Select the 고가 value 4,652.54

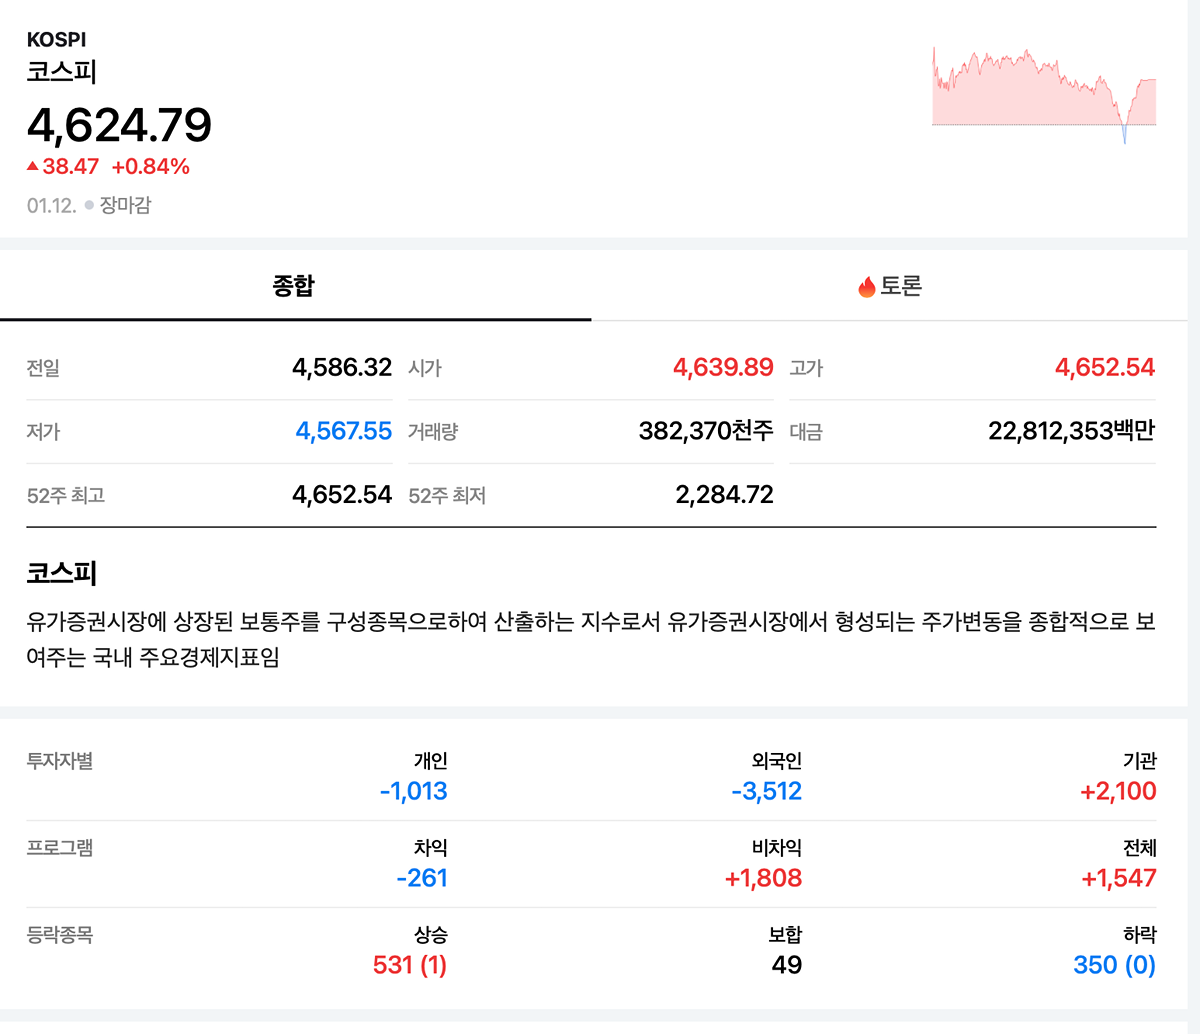pos(1104,367)
